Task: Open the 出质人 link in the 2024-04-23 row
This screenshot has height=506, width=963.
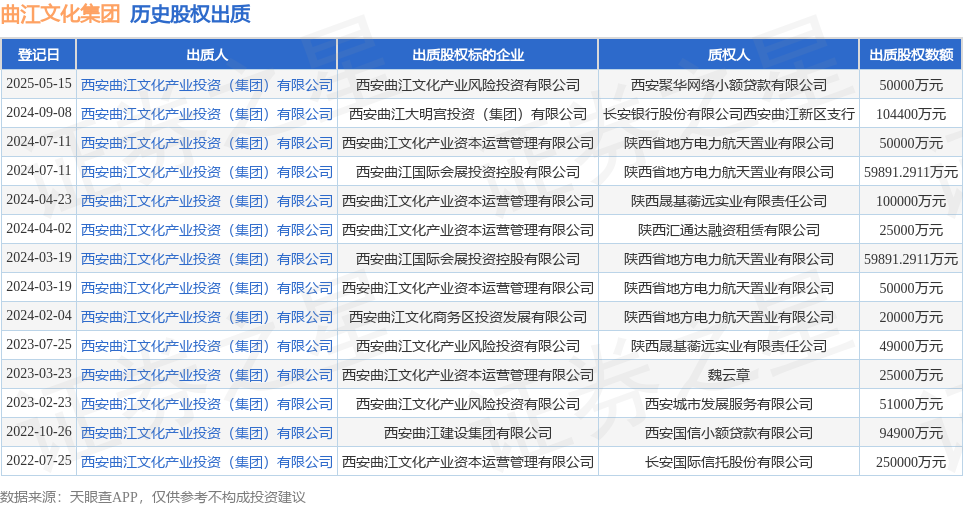Action: click(x=207, y=201)
